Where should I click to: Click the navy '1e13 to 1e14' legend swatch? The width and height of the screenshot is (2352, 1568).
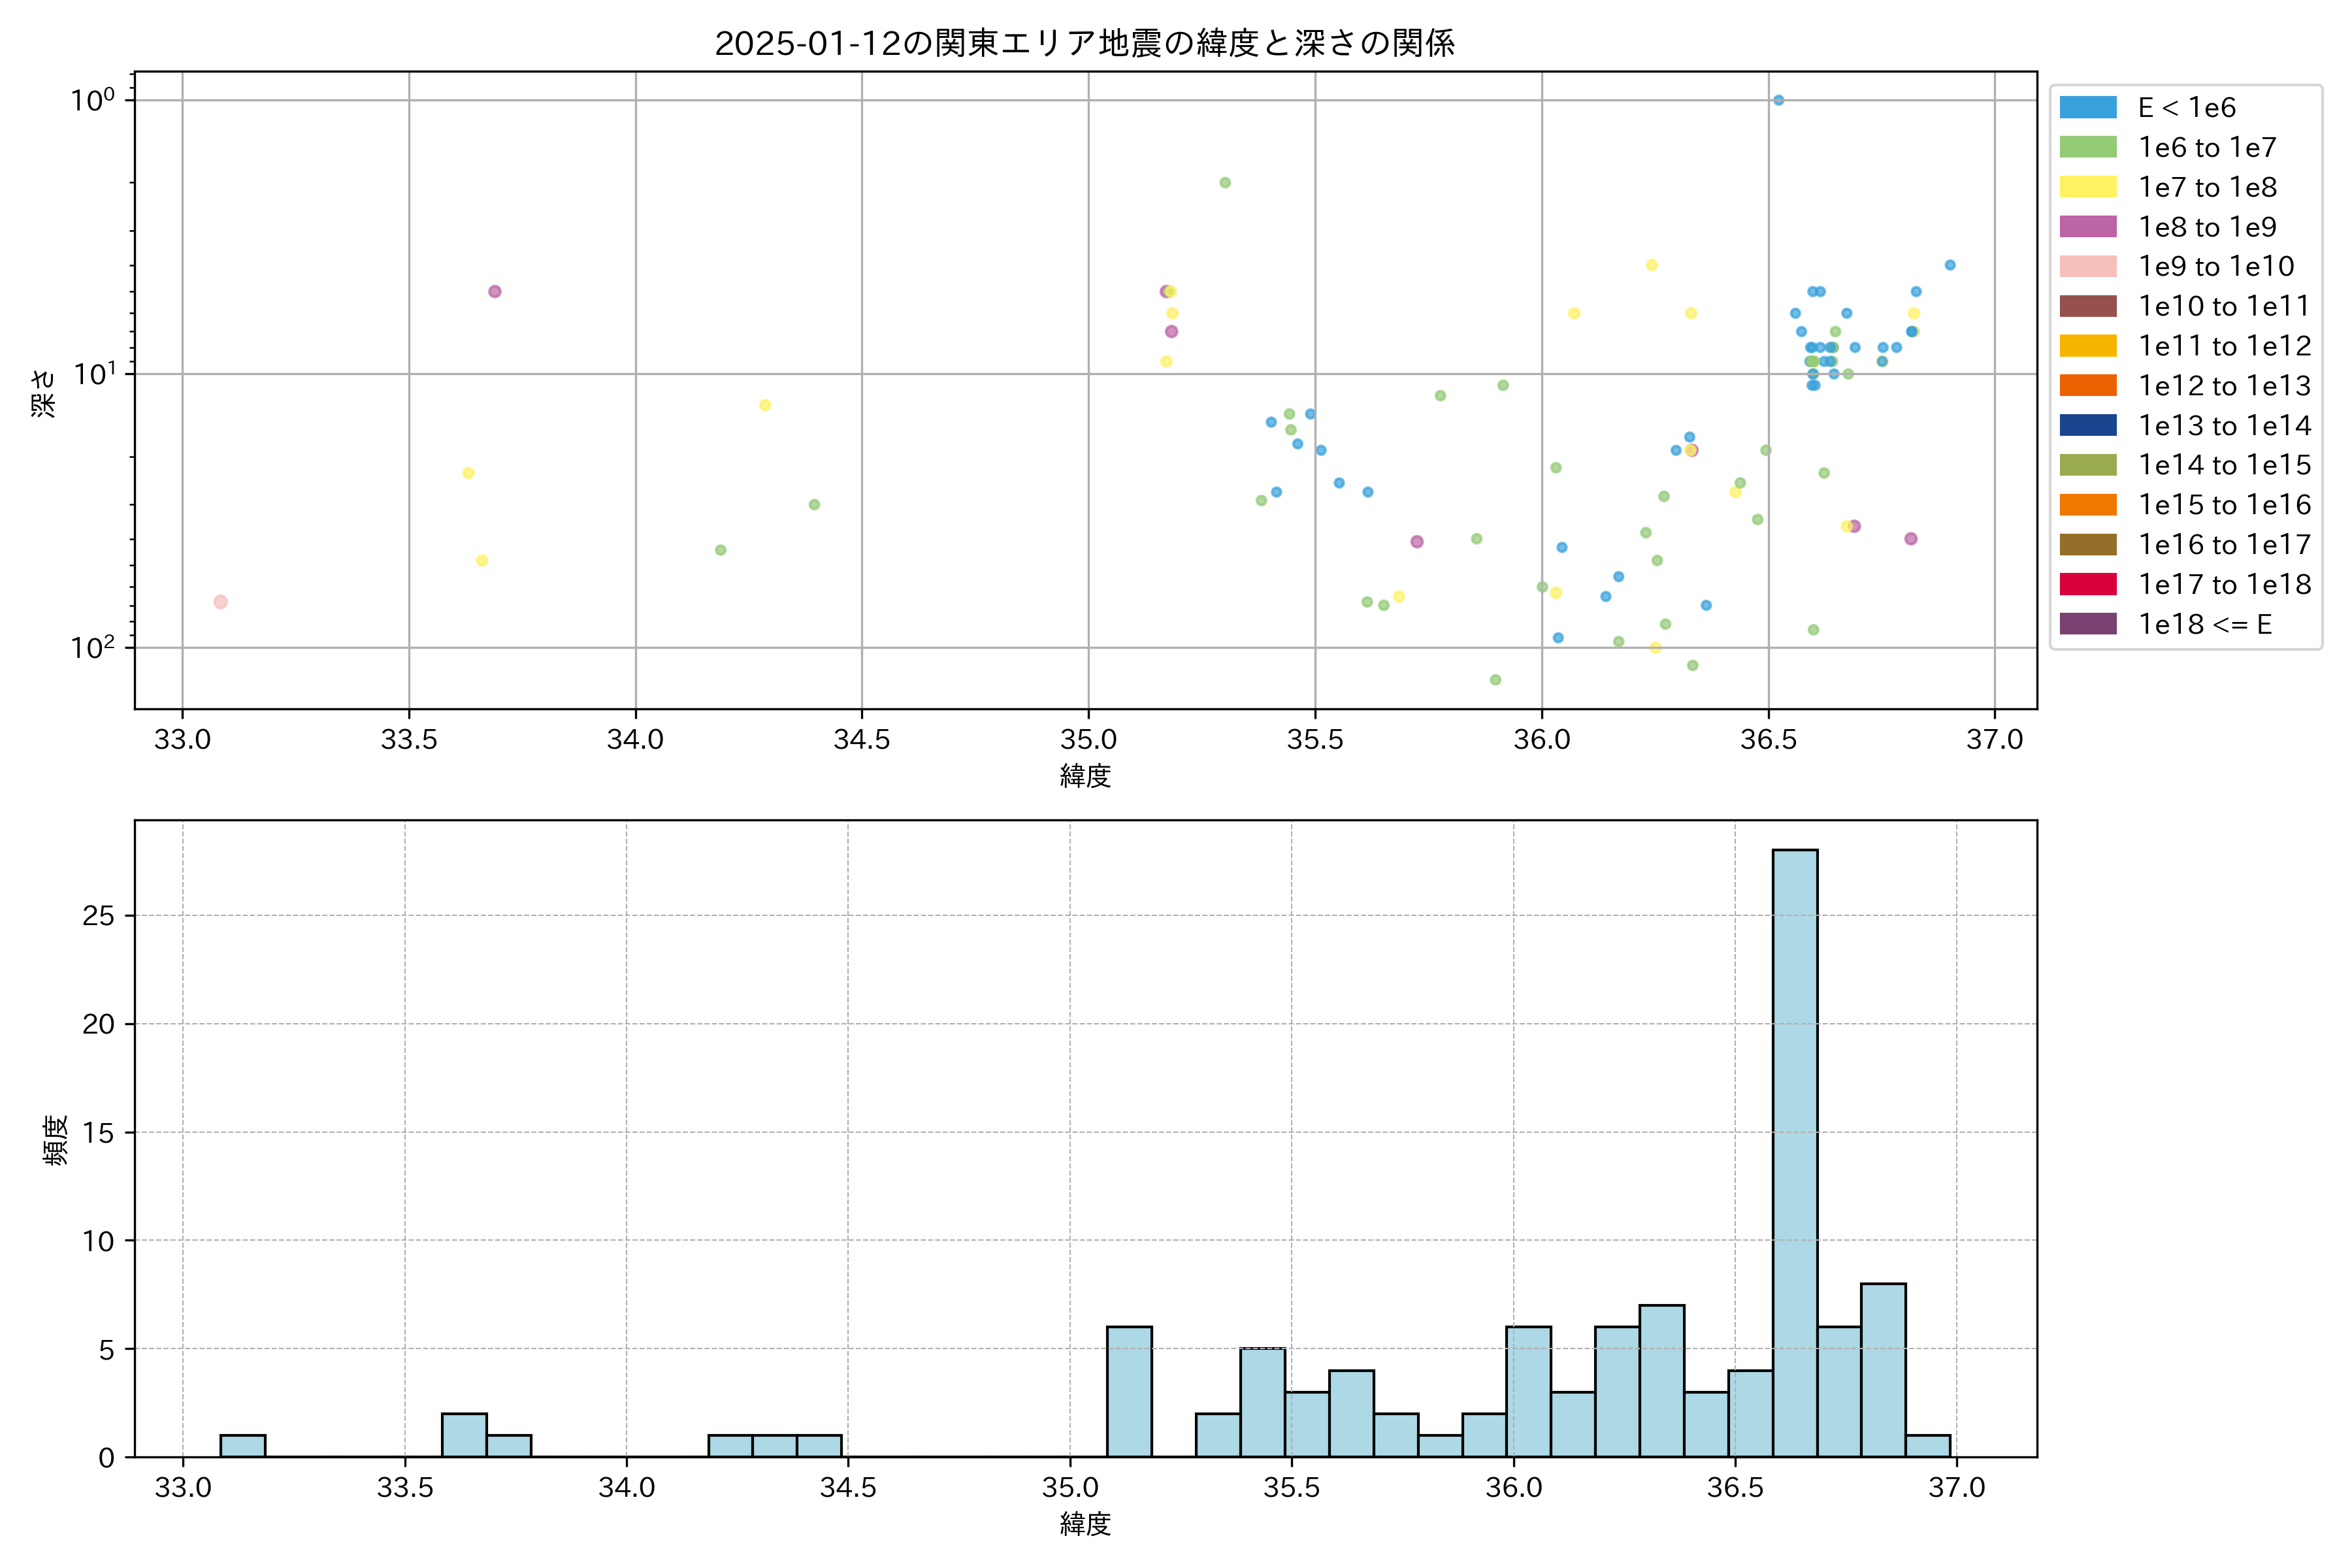(x=2087, y=425)
